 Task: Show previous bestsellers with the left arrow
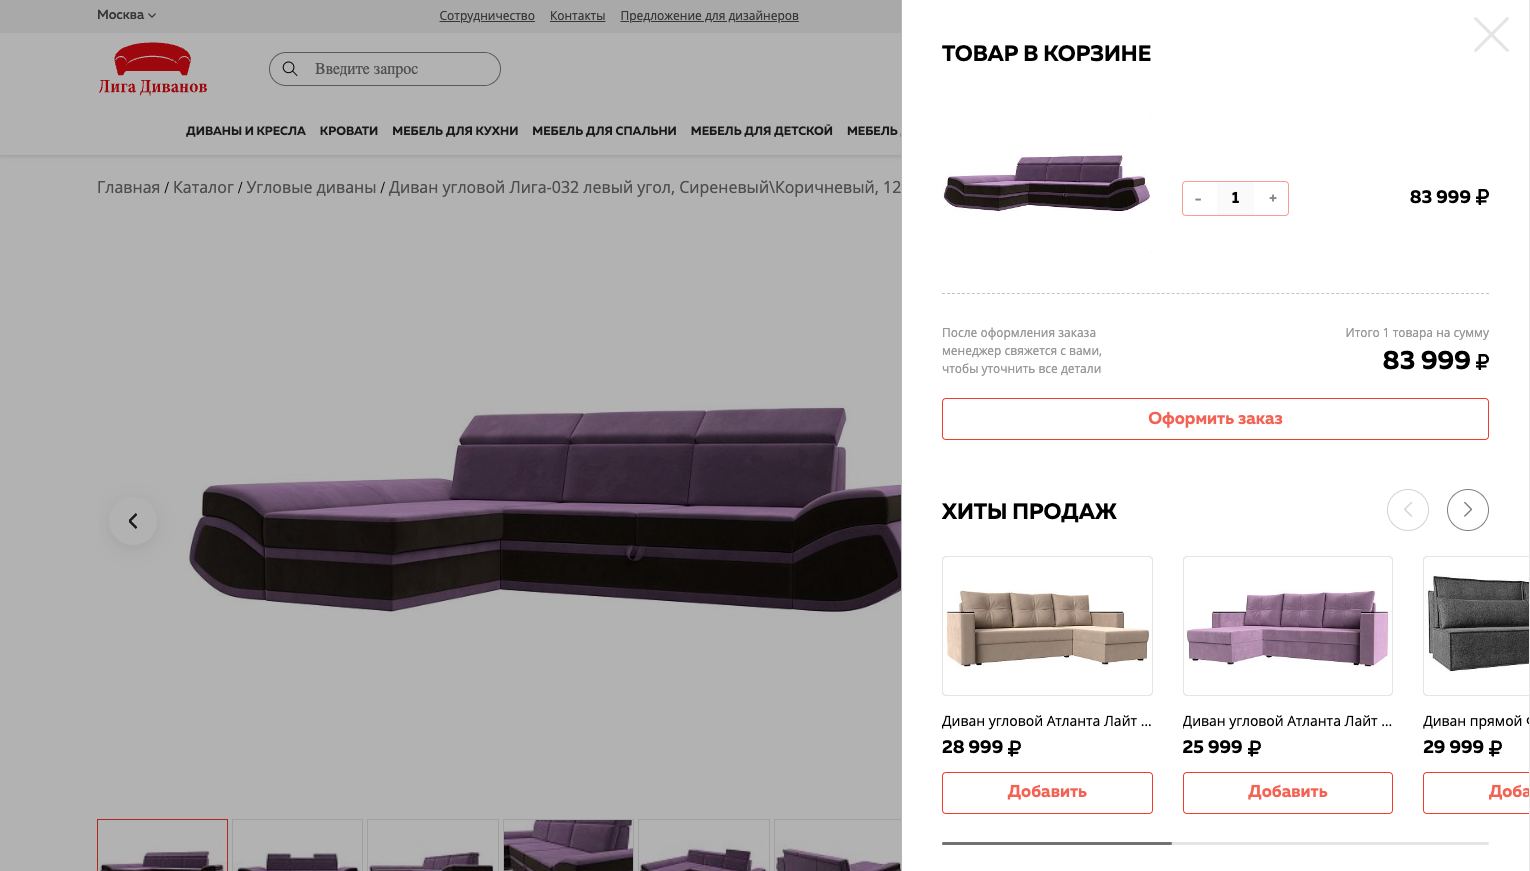pyautogui.click(x=1407, y=510)
